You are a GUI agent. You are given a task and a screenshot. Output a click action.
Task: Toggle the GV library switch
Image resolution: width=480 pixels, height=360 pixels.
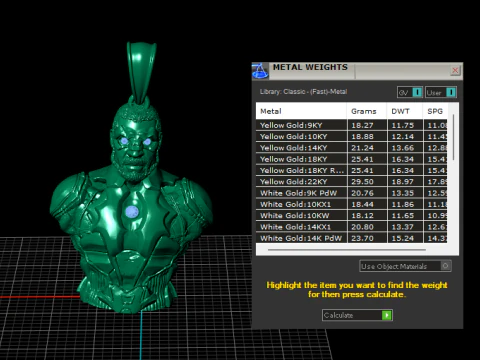(x=410, y=92)
